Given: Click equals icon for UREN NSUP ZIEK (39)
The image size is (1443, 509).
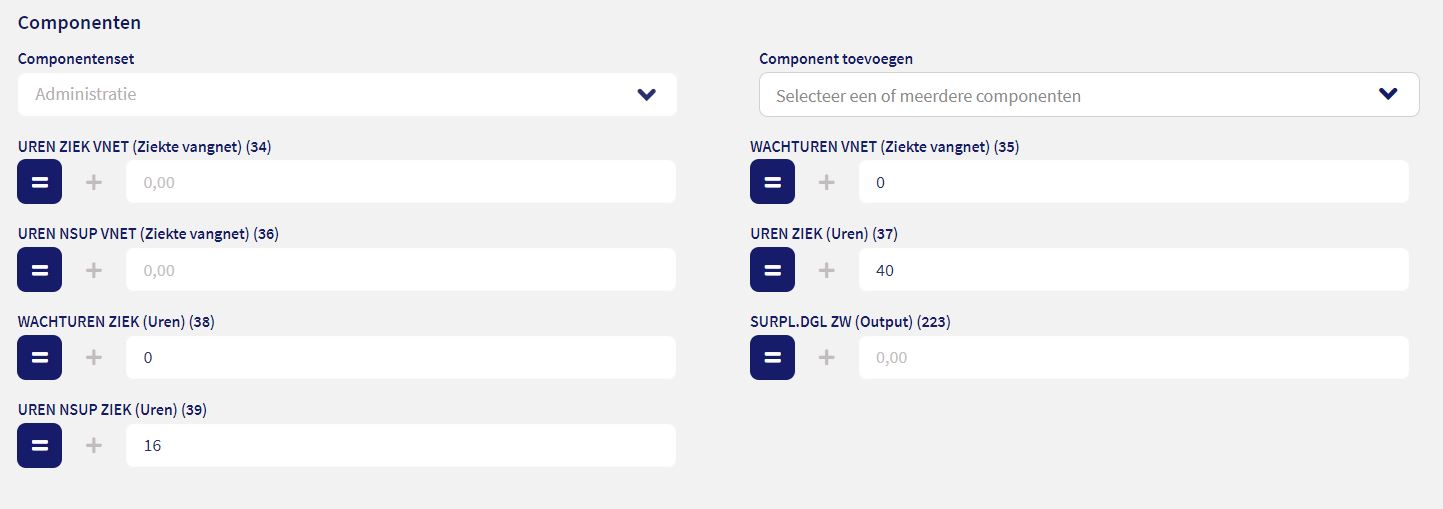Looking at the screenshot, I should pos(40,445).
